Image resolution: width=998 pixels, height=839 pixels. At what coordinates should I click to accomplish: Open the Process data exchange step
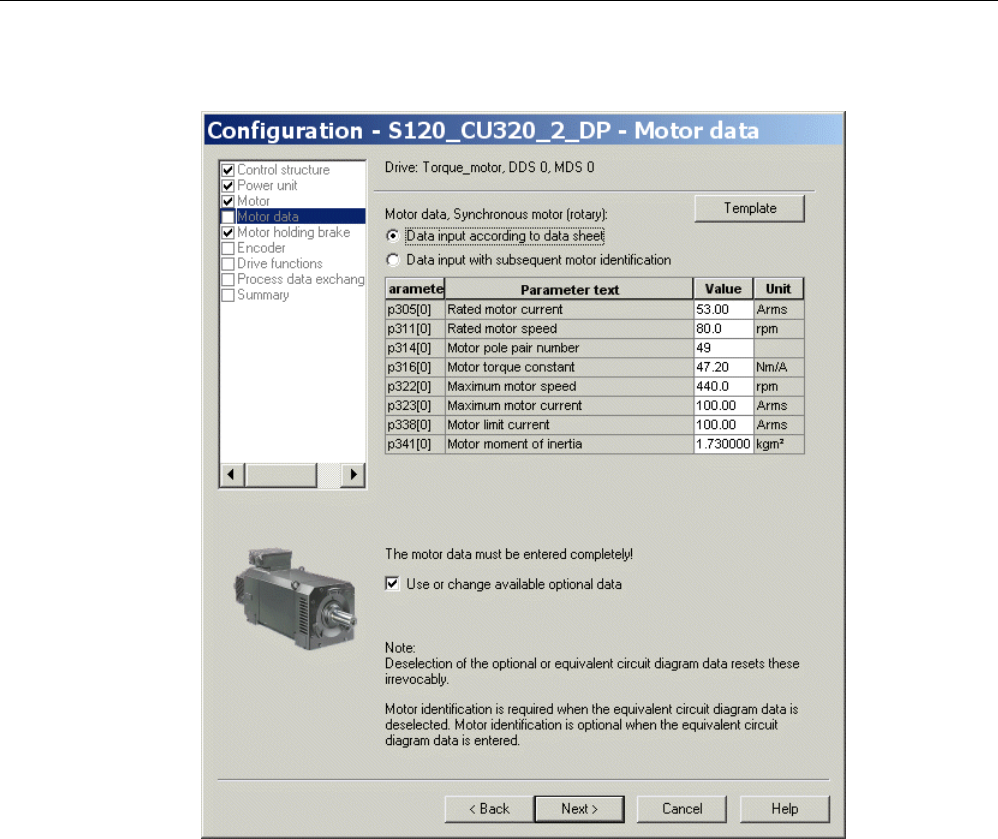[300, 279]
